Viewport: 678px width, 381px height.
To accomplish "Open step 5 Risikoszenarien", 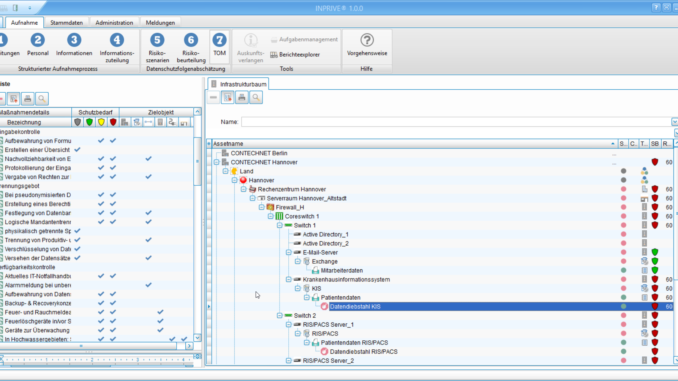I will (x=157, y=48).
